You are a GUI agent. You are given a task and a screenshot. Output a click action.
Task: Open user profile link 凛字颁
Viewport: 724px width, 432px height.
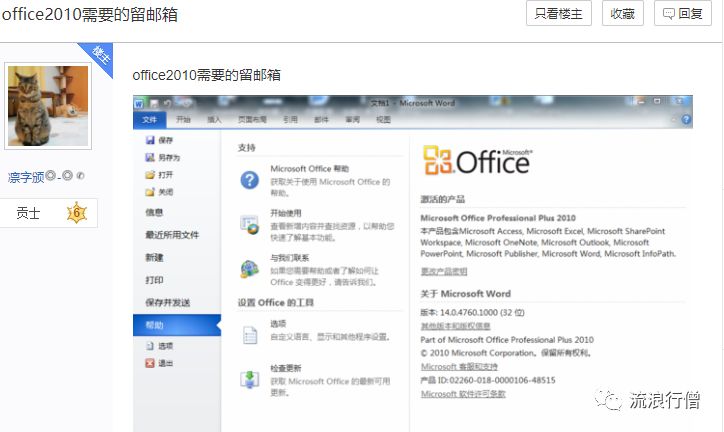click(x=26, y=177)
